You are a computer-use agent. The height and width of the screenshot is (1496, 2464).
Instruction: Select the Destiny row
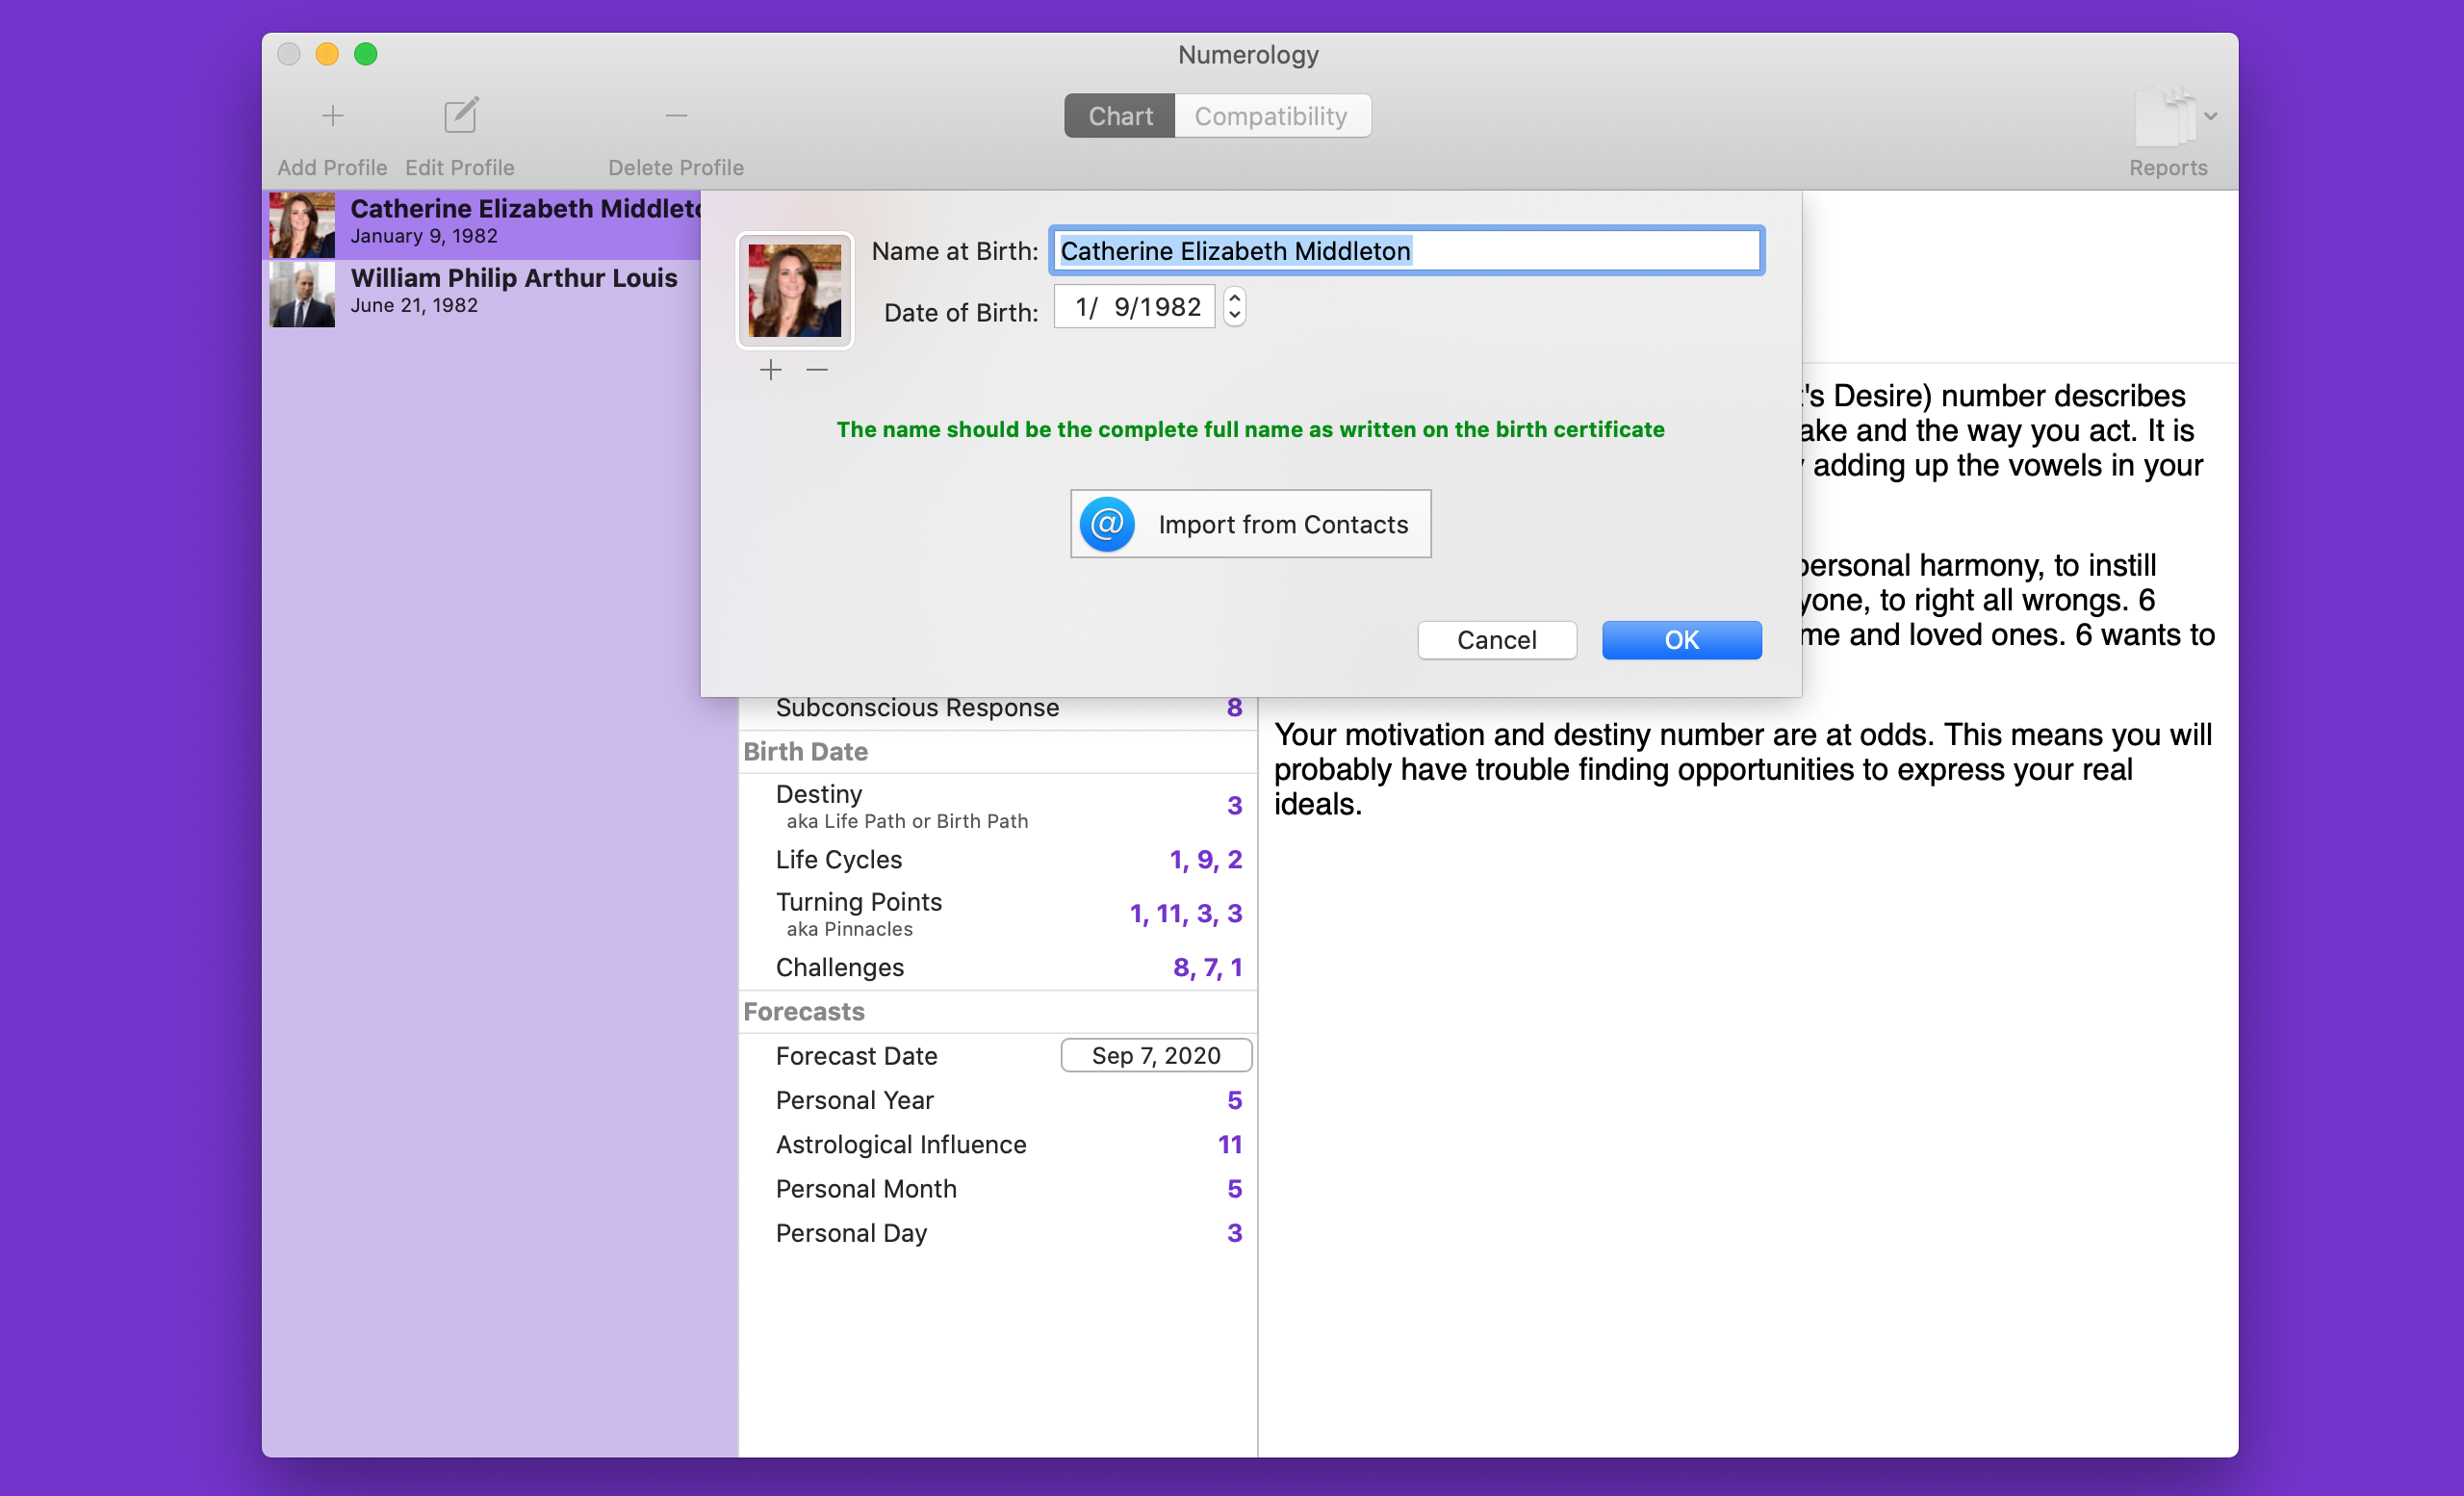click(x=997, y=806)
